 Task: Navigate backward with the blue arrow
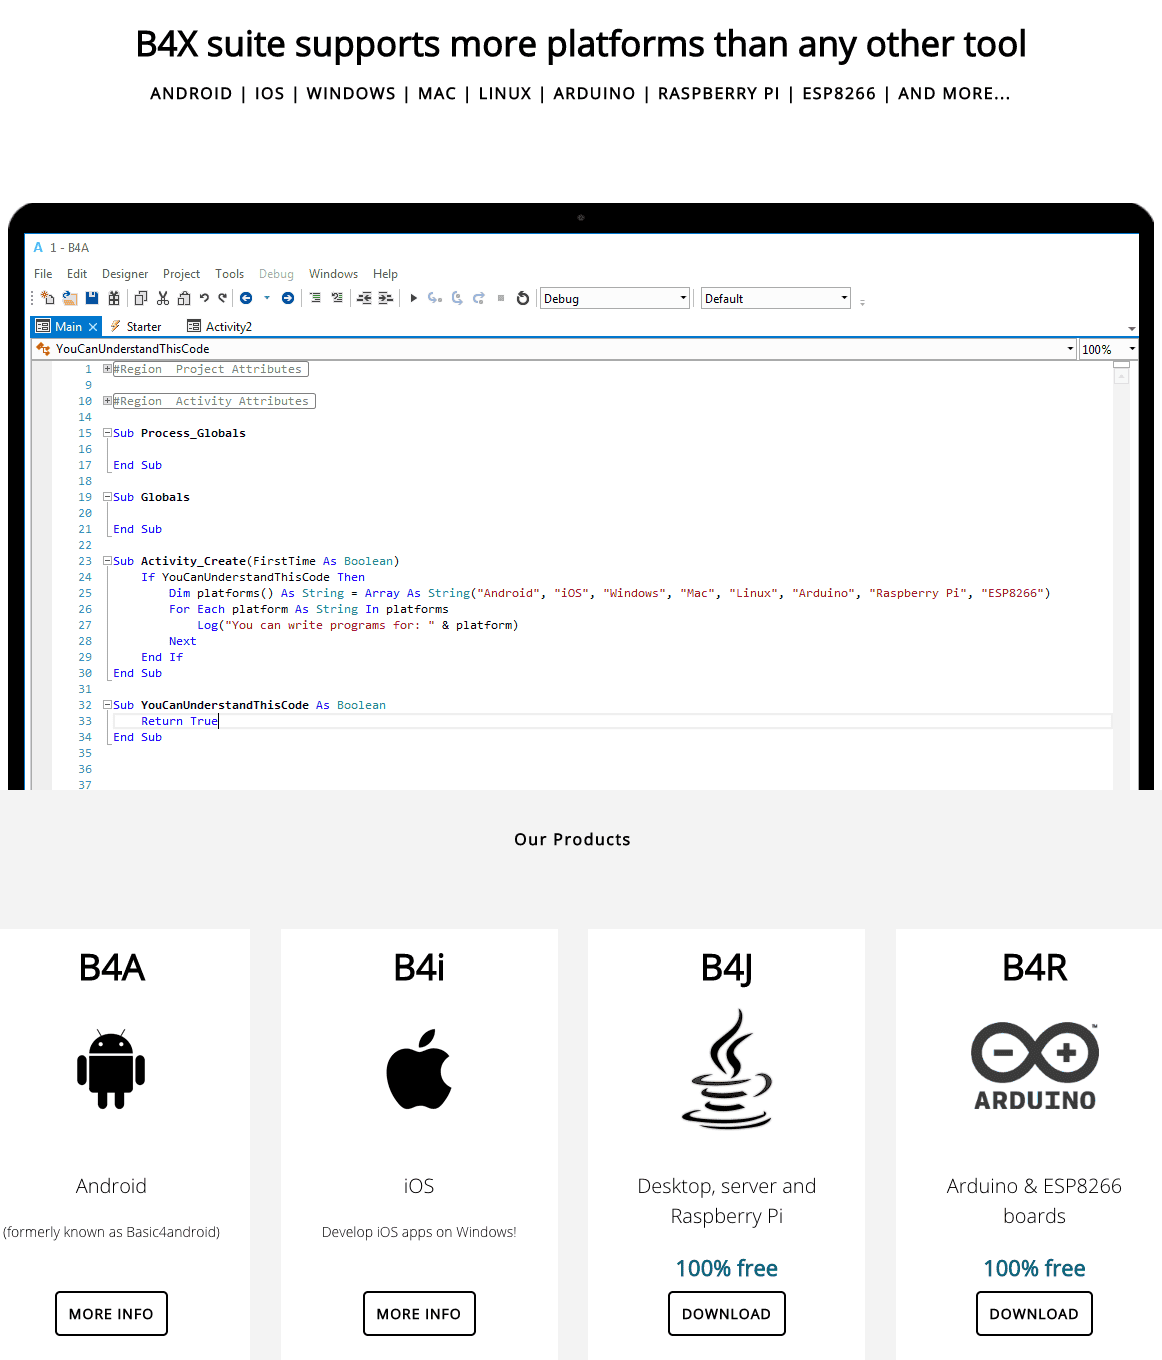click(246, 298)
